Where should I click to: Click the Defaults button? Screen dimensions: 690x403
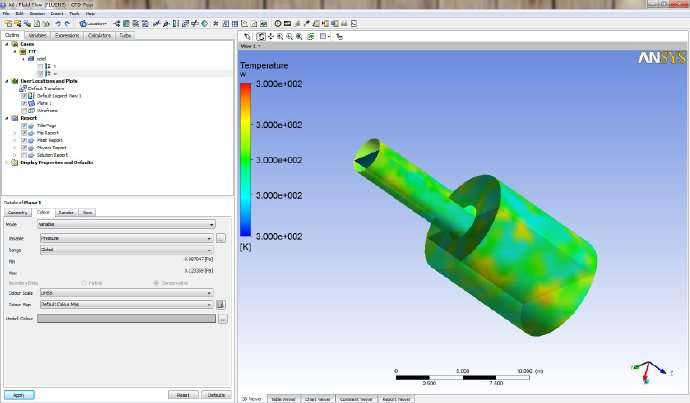pyautogui.click(x=215, y=394)
